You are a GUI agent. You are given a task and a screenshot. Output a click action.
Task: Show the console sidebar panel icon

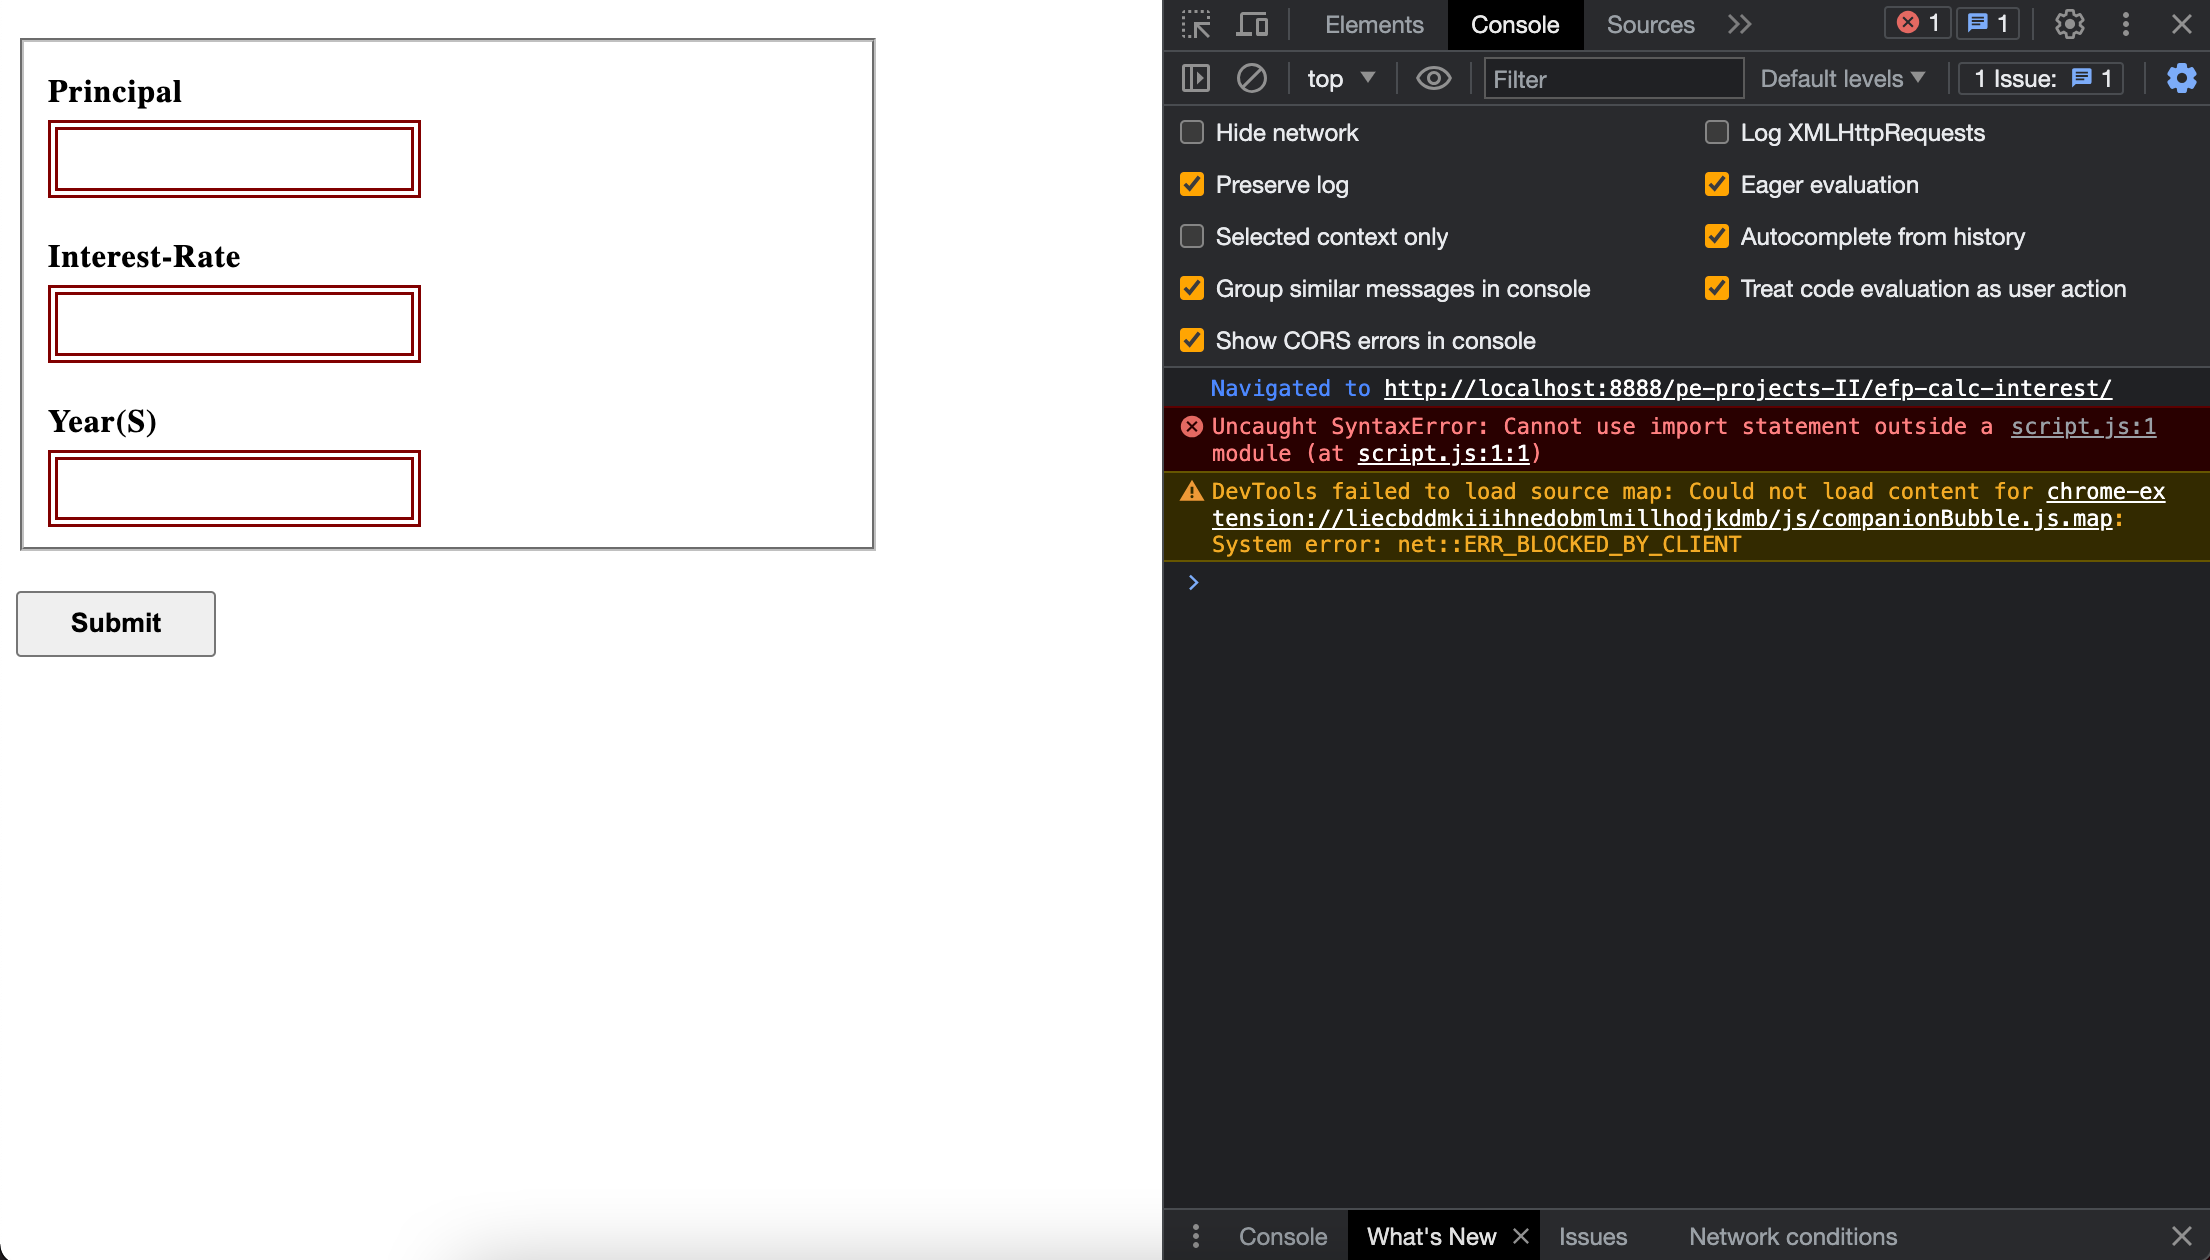tap(1196, 78)
